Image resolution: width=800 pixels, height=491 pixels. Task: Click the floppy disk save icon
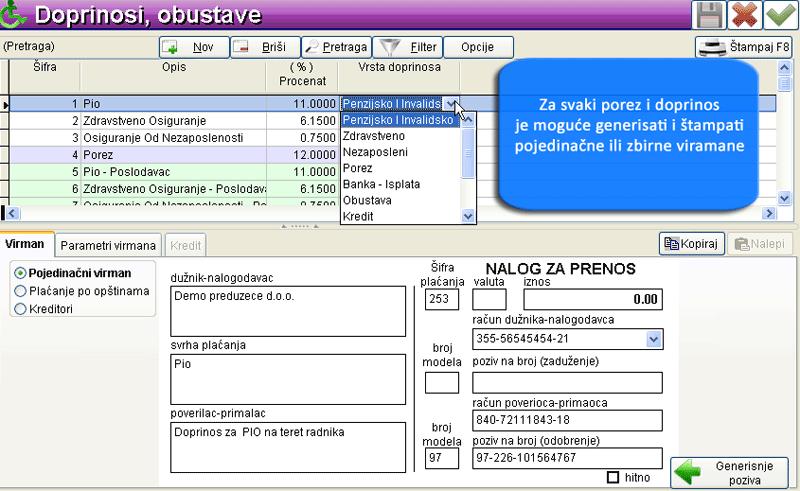(710, 16)
